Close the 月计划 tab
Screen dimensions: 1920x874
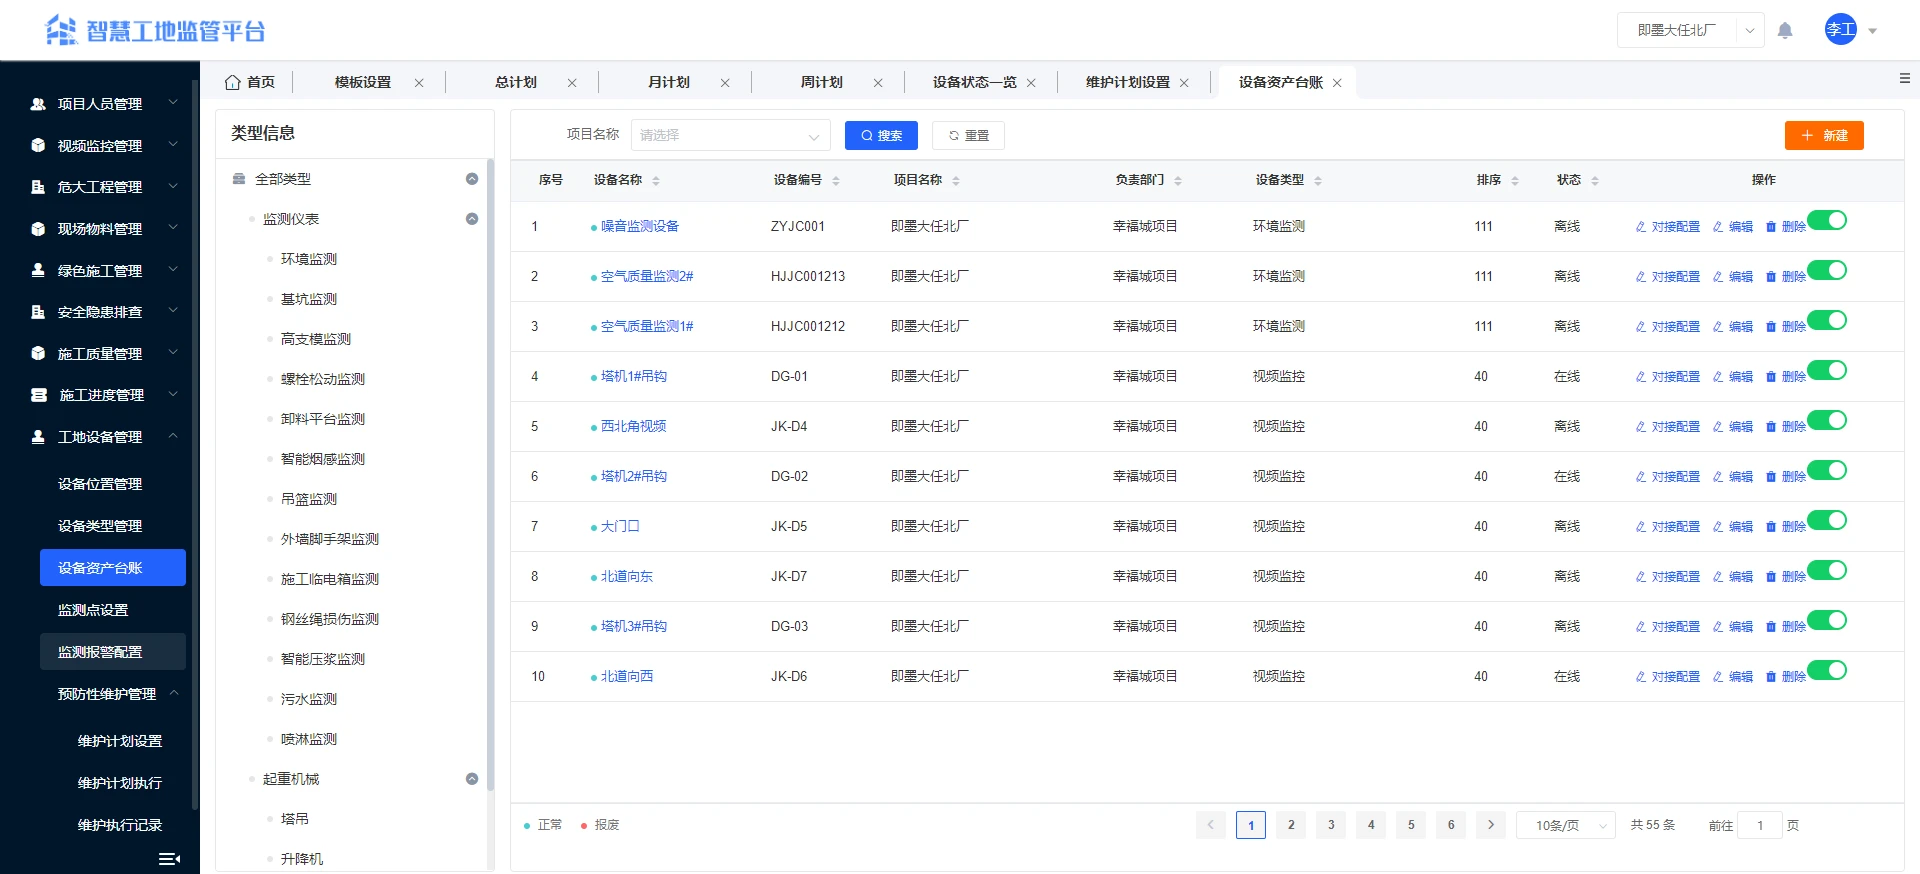click(x=725, y=83)
